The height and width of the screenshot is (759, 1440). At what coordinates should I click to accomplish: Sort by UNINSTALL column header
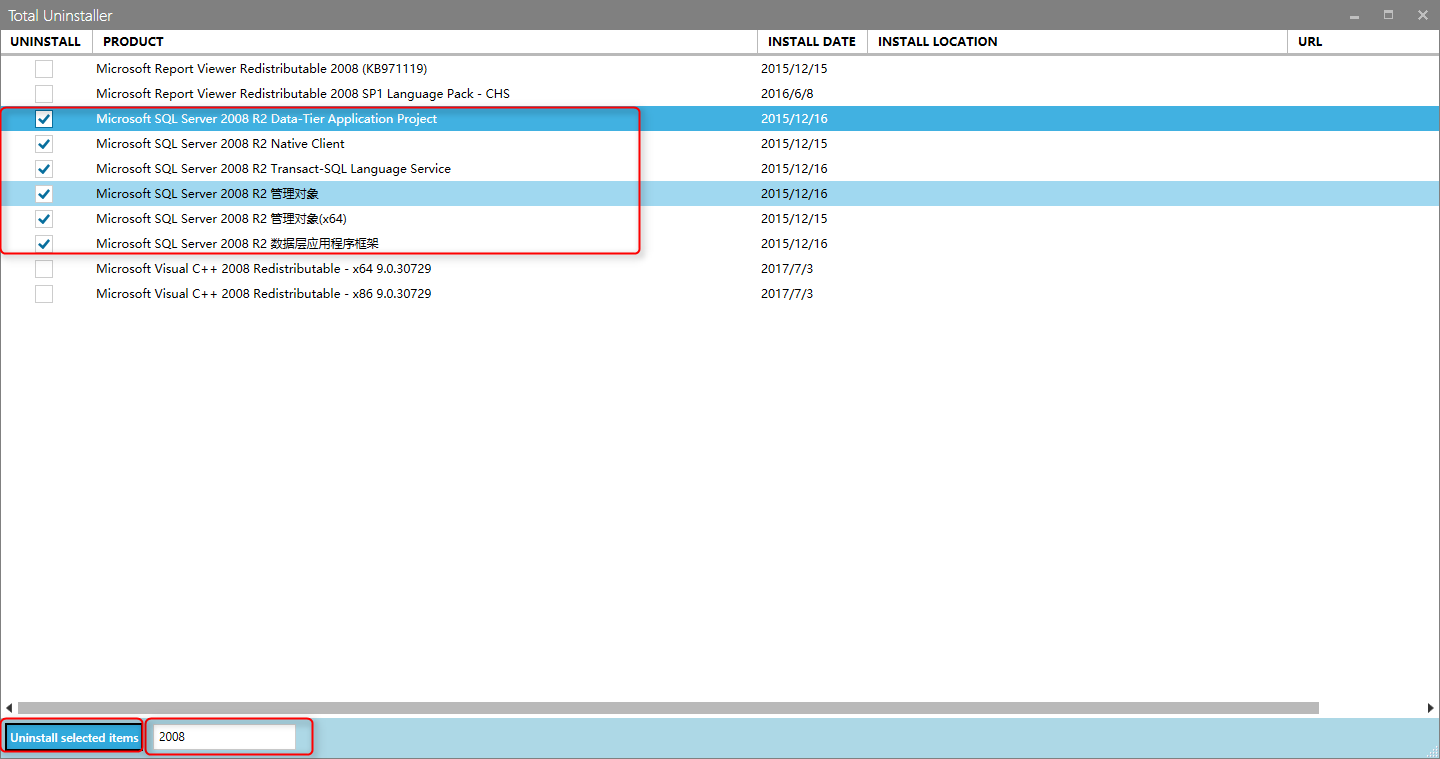[x=46, y=42]
